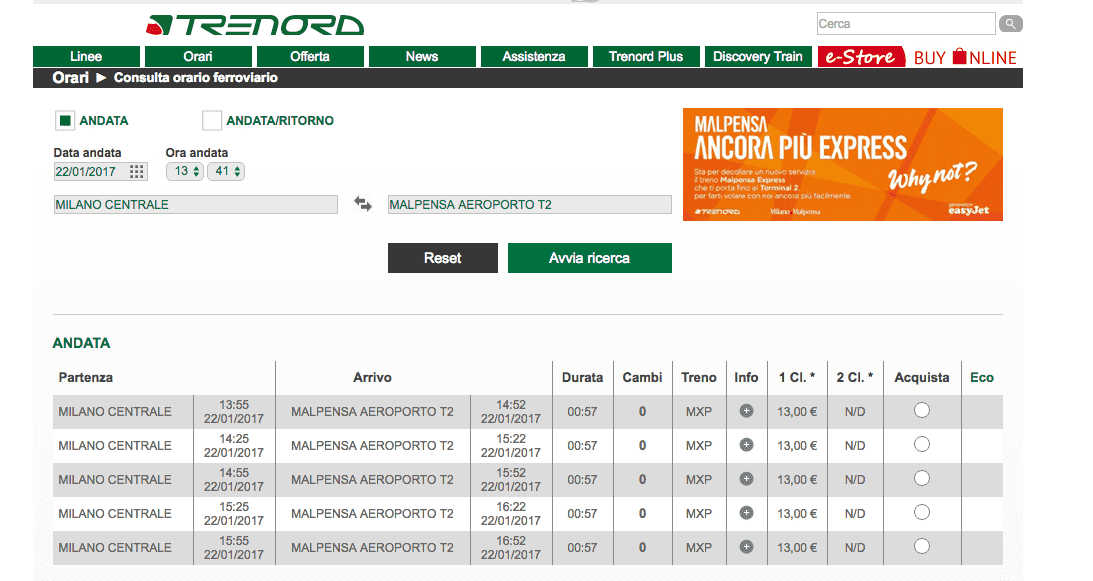The image size is (1093, 581).
Task: Choose the 14:55 train to purchase
Action: [x=922, y=478]
